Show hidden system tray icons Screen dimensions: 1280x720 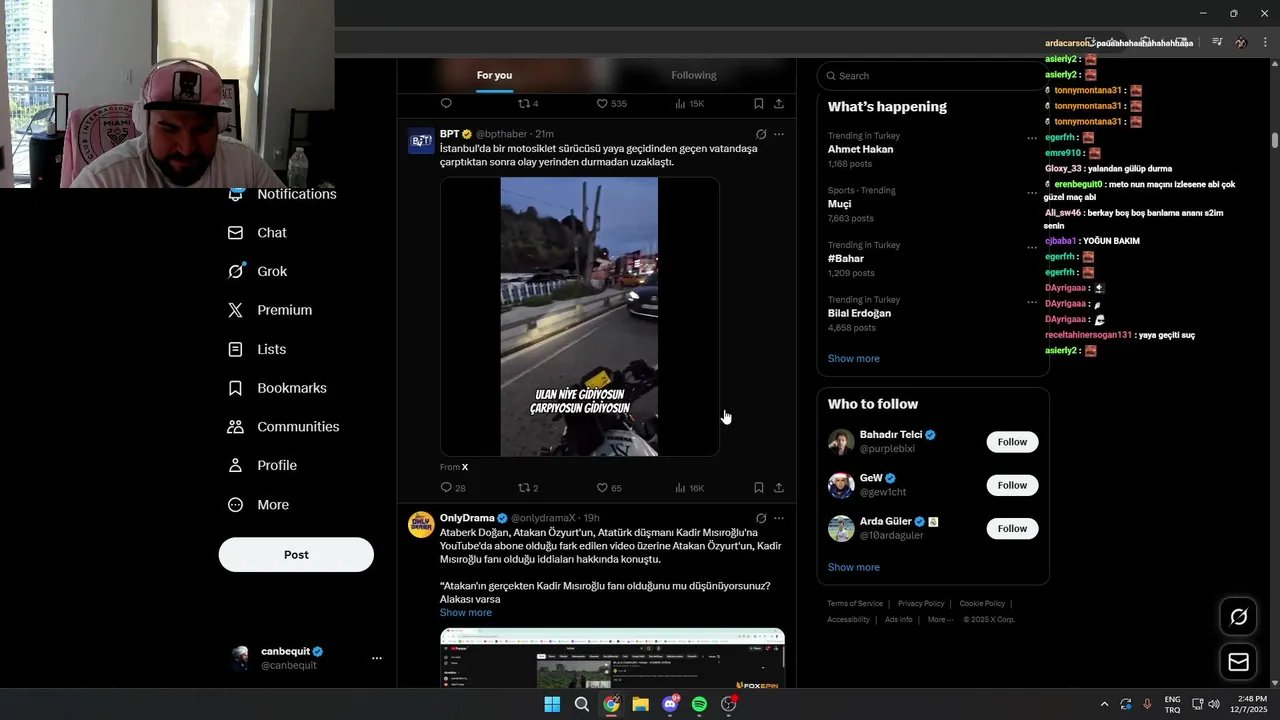tap(1104, 704)
